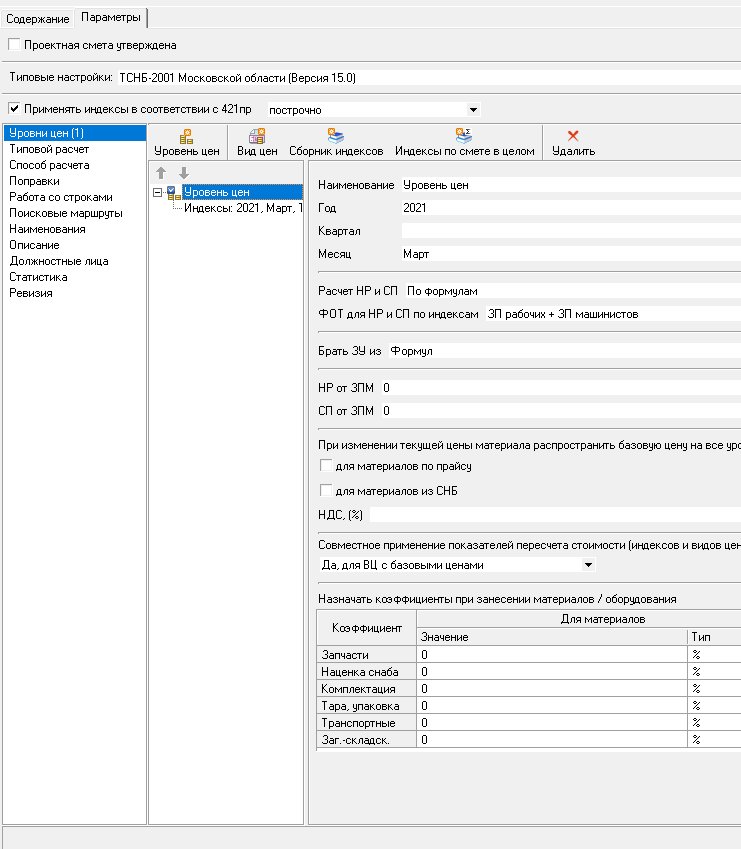
Task: Click Комплектация value cell
Action: pyautogui.click(x=552, y=689)
